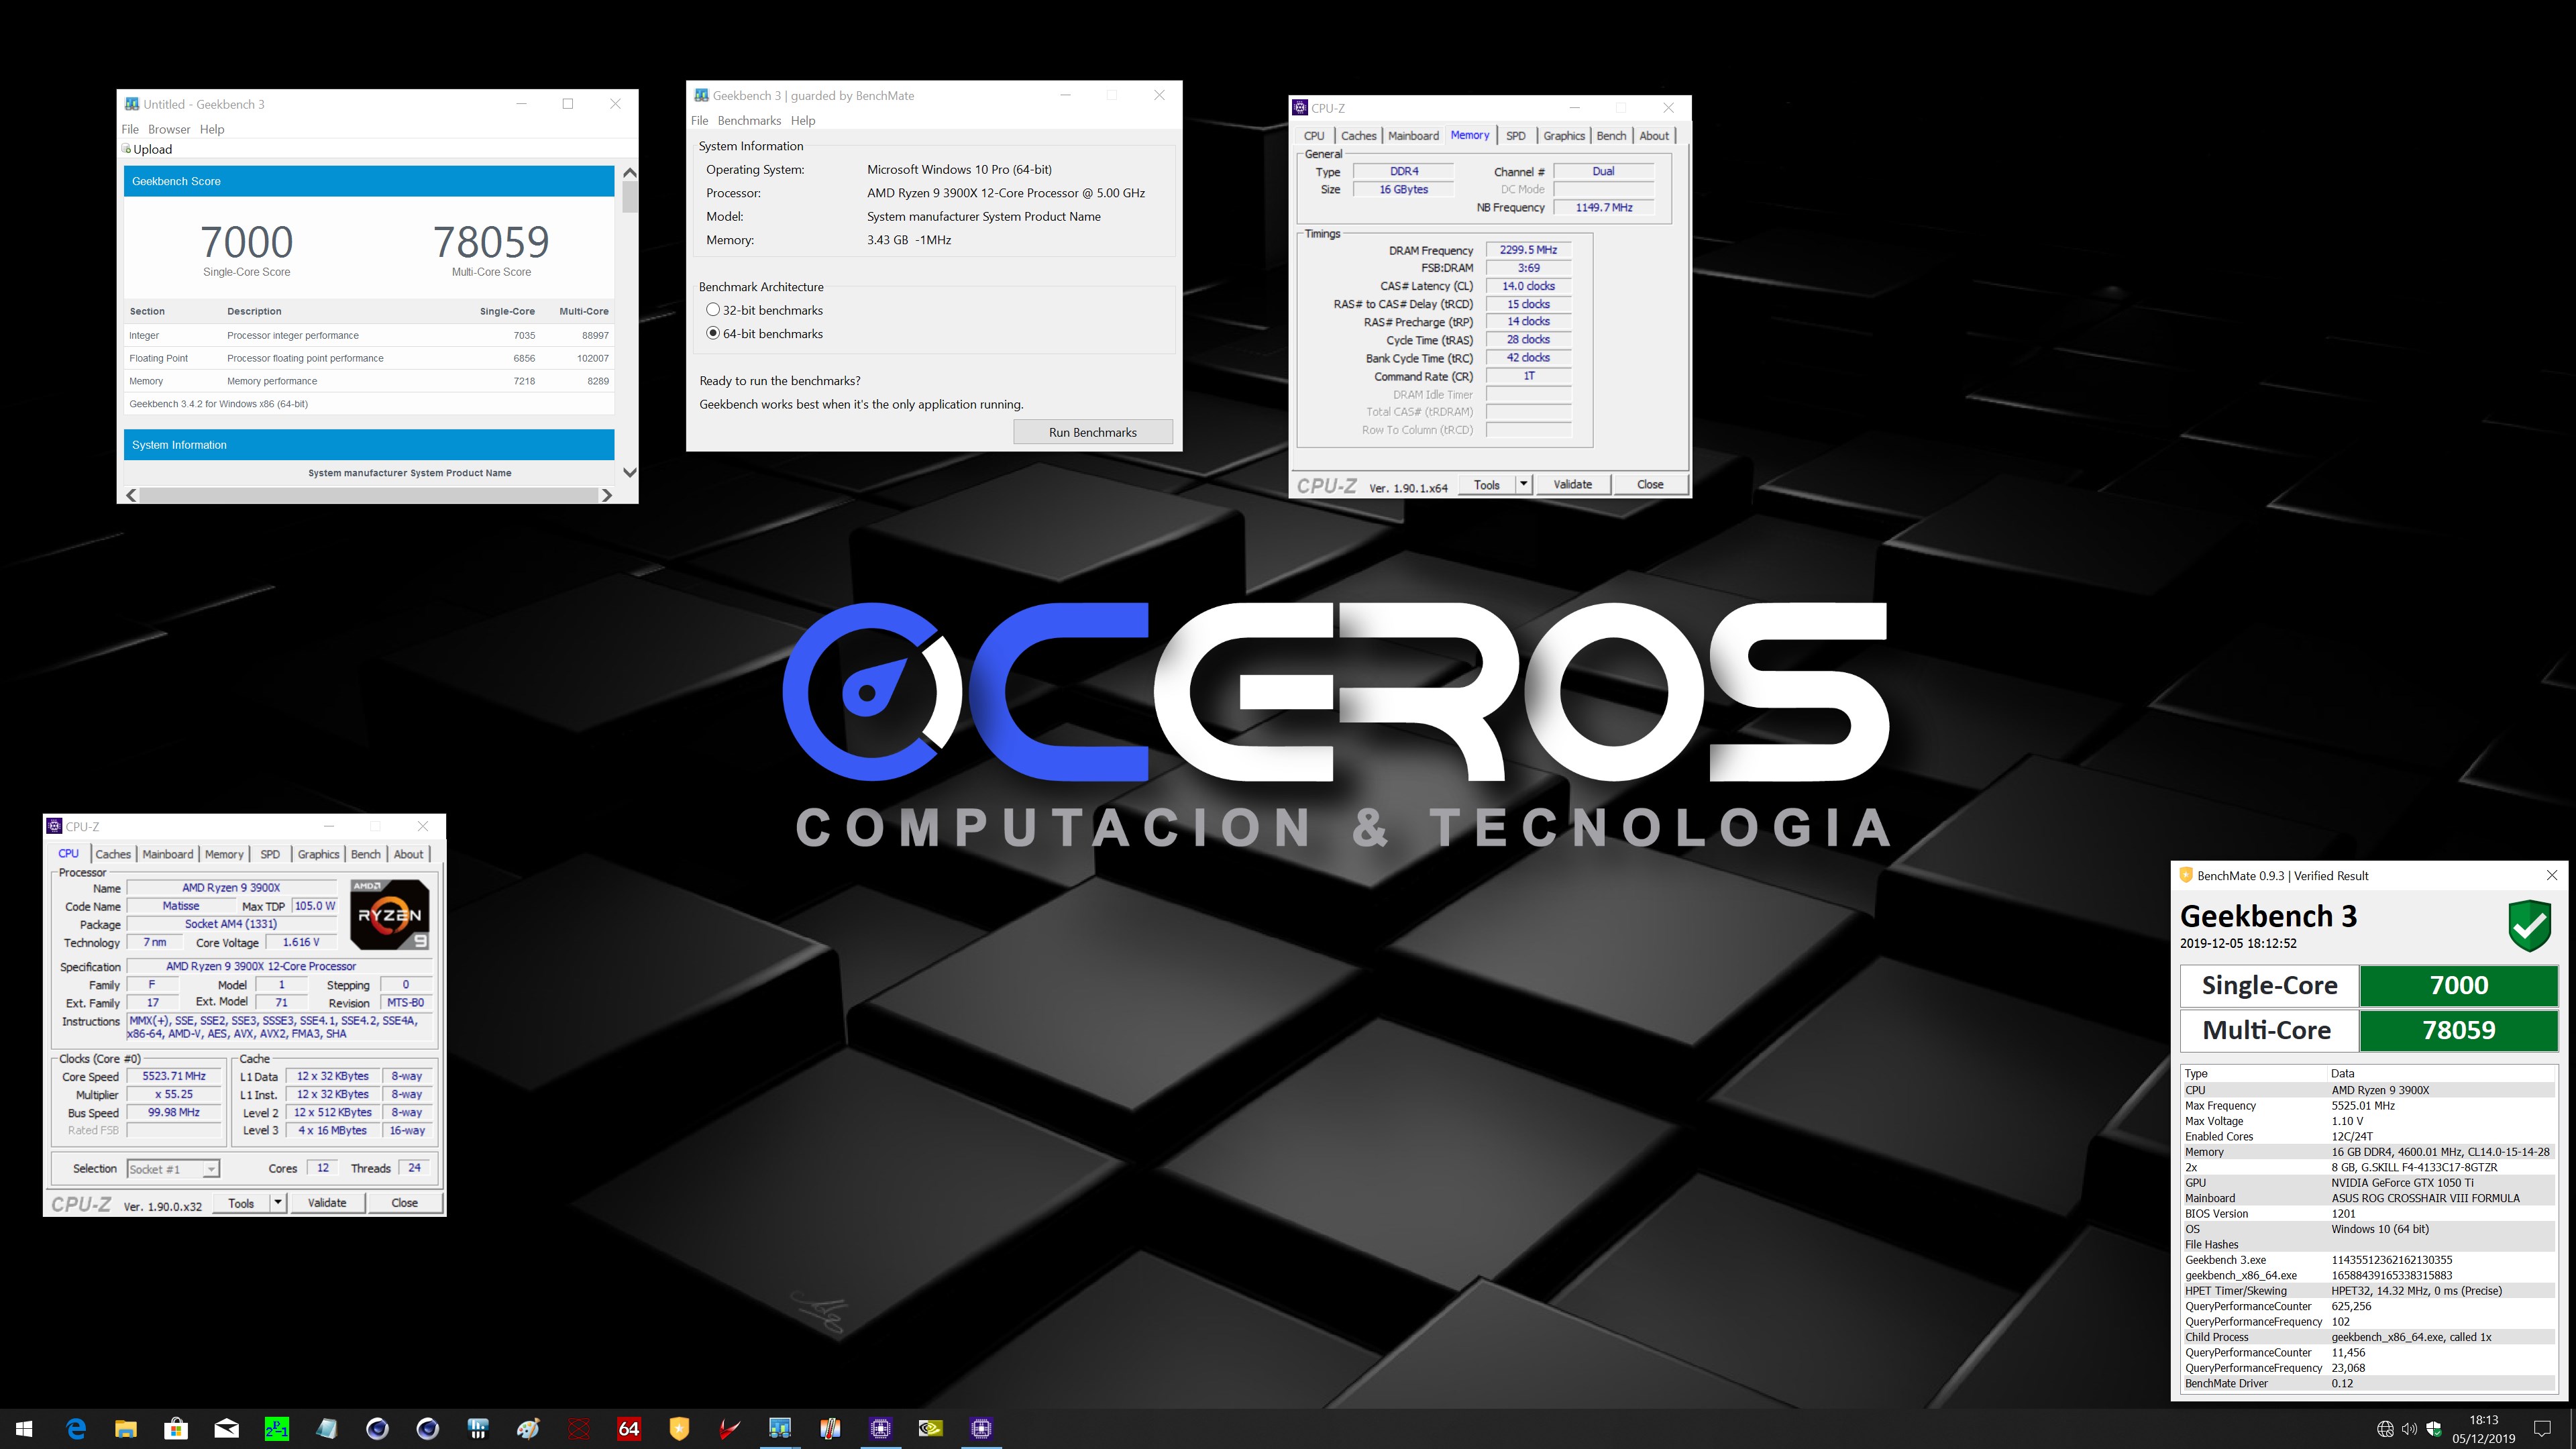Open the notepad taskbar icon
Viewport: 2576px width, 1449px height.
[327, 1428]
